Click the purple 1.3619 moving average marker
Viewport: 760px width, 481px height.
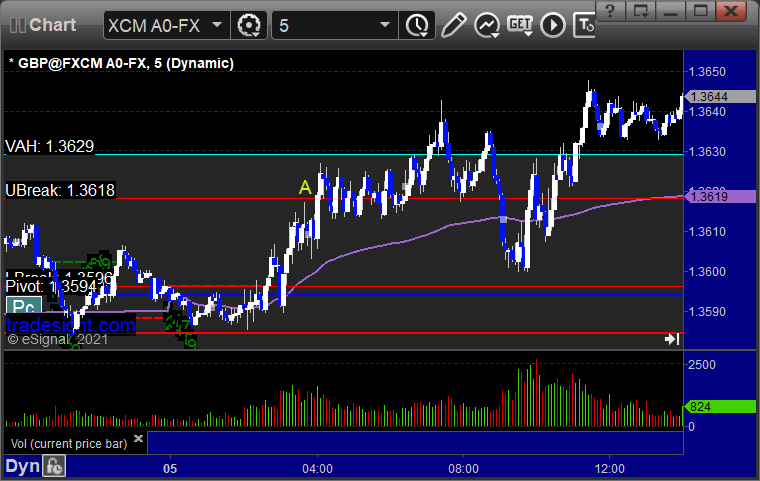coord(720,196)
